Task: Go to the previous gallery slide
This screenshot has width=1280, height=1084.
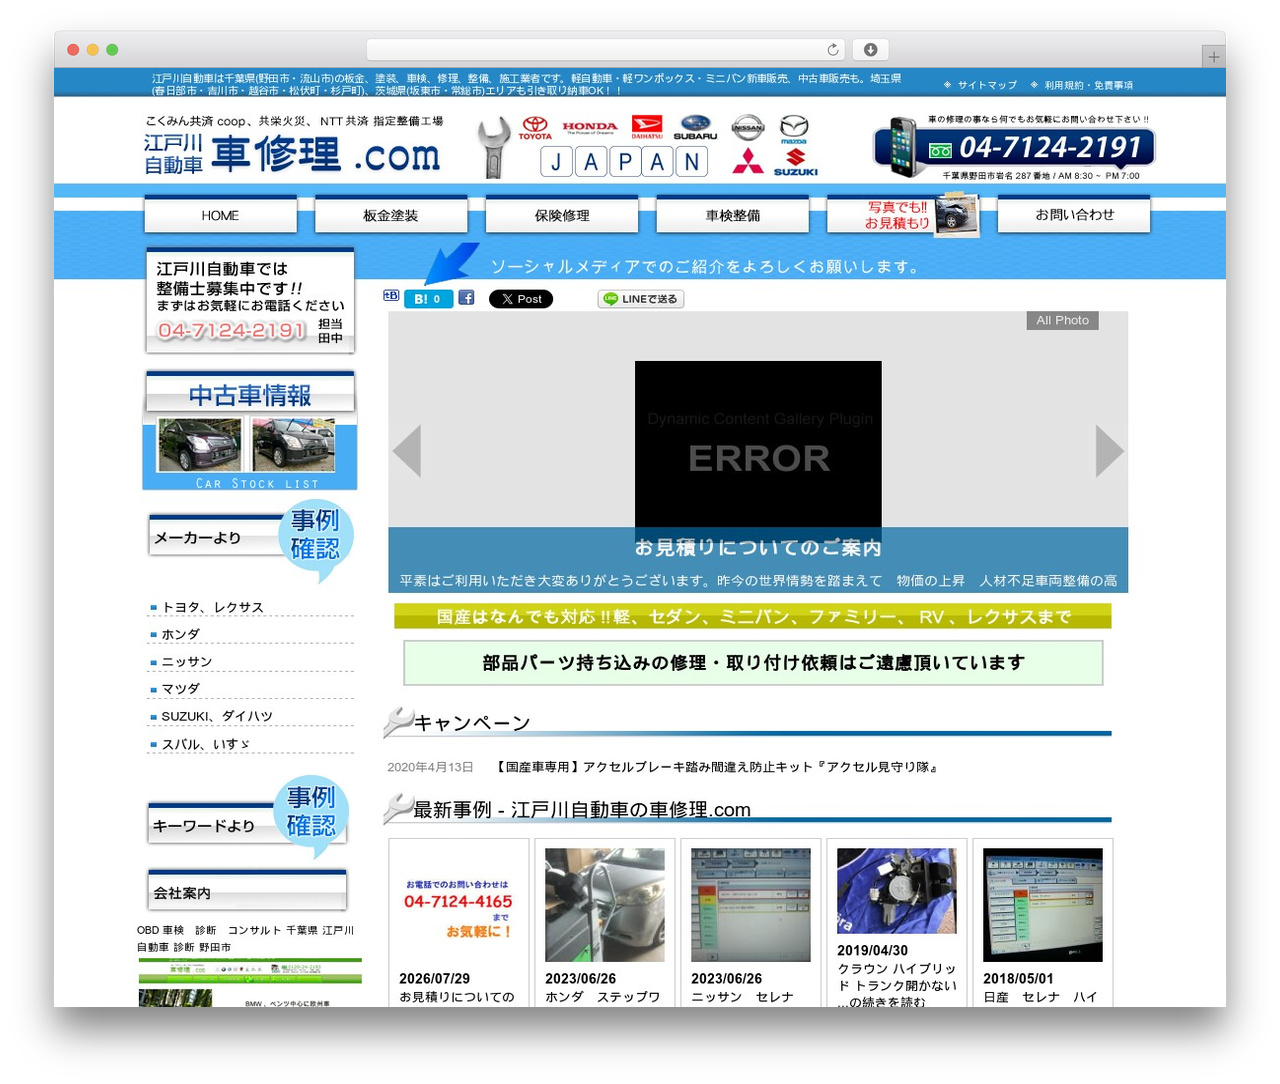Action: (x=407, y=451)
